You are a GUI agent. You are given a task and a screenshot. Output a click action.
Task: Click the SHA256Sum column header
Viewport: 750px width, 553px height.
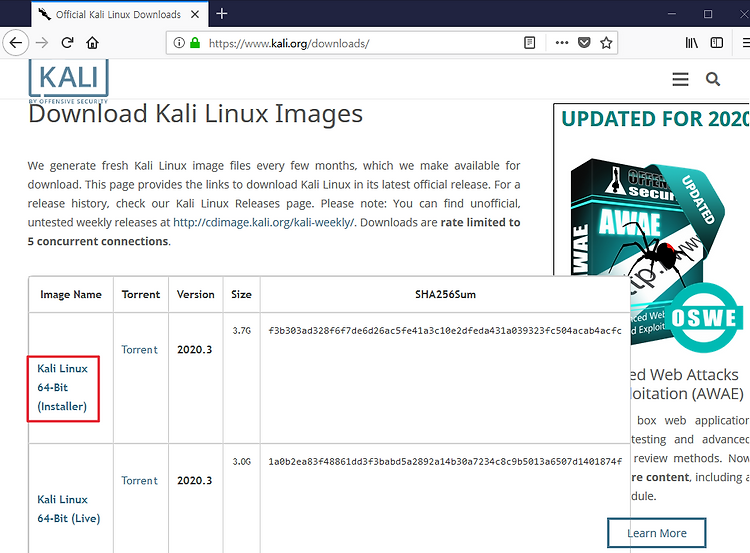(445, 295)
